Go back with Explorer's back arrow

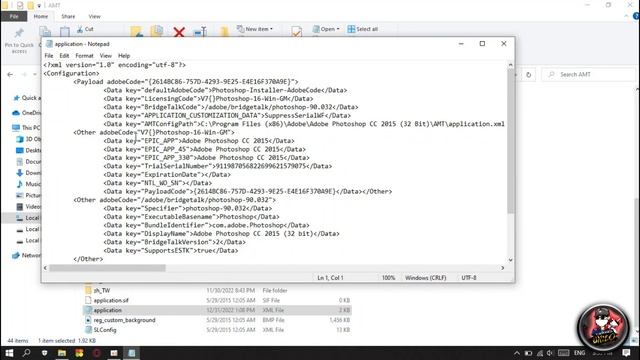click(x=10, y=74)
